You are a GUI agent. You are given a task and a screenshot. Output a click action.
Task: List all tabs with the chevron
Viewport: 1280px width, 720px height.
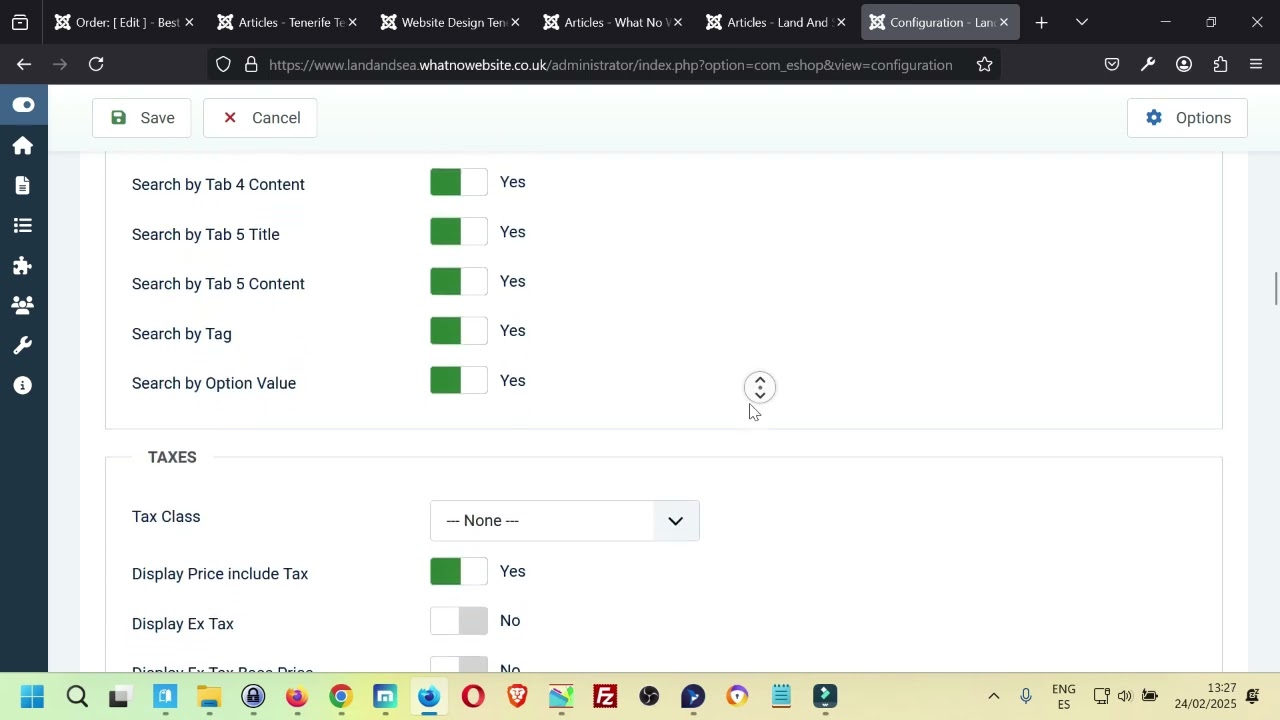[x=1082, y=22]
